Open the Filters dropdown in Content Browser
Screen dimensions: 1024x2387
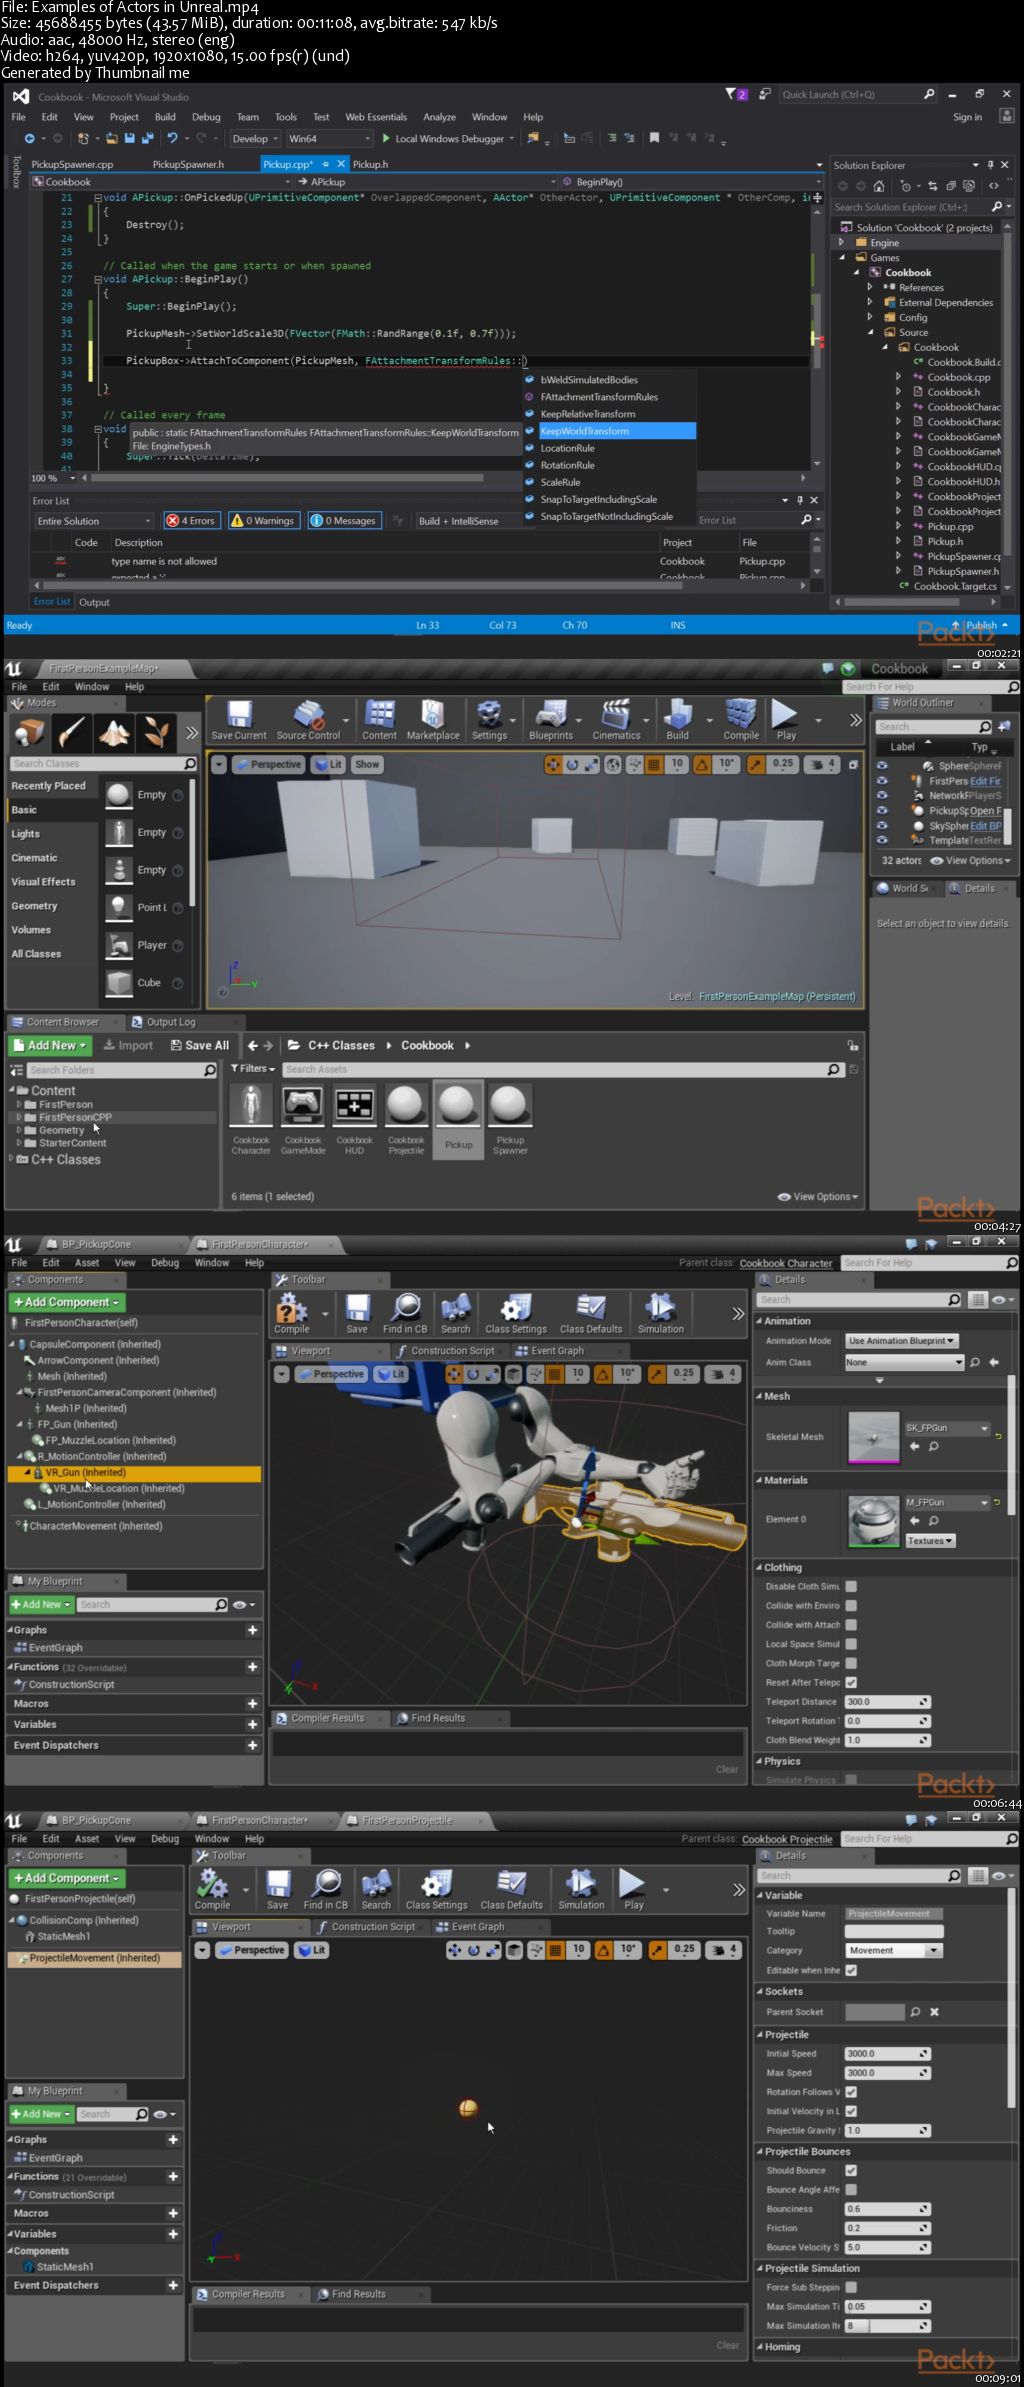click(253, 1069)
